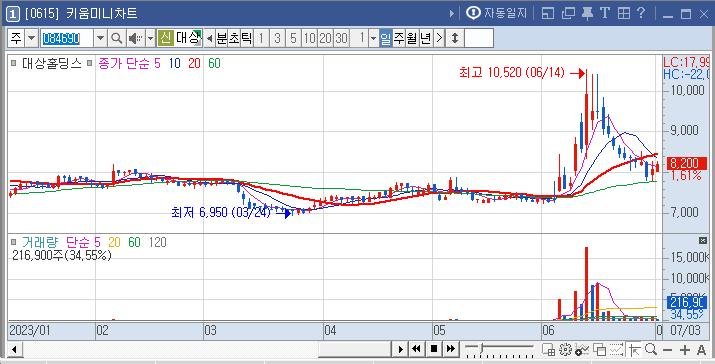
Task: Click the stock code search magnifier icon
Action: tap(116, 38)
